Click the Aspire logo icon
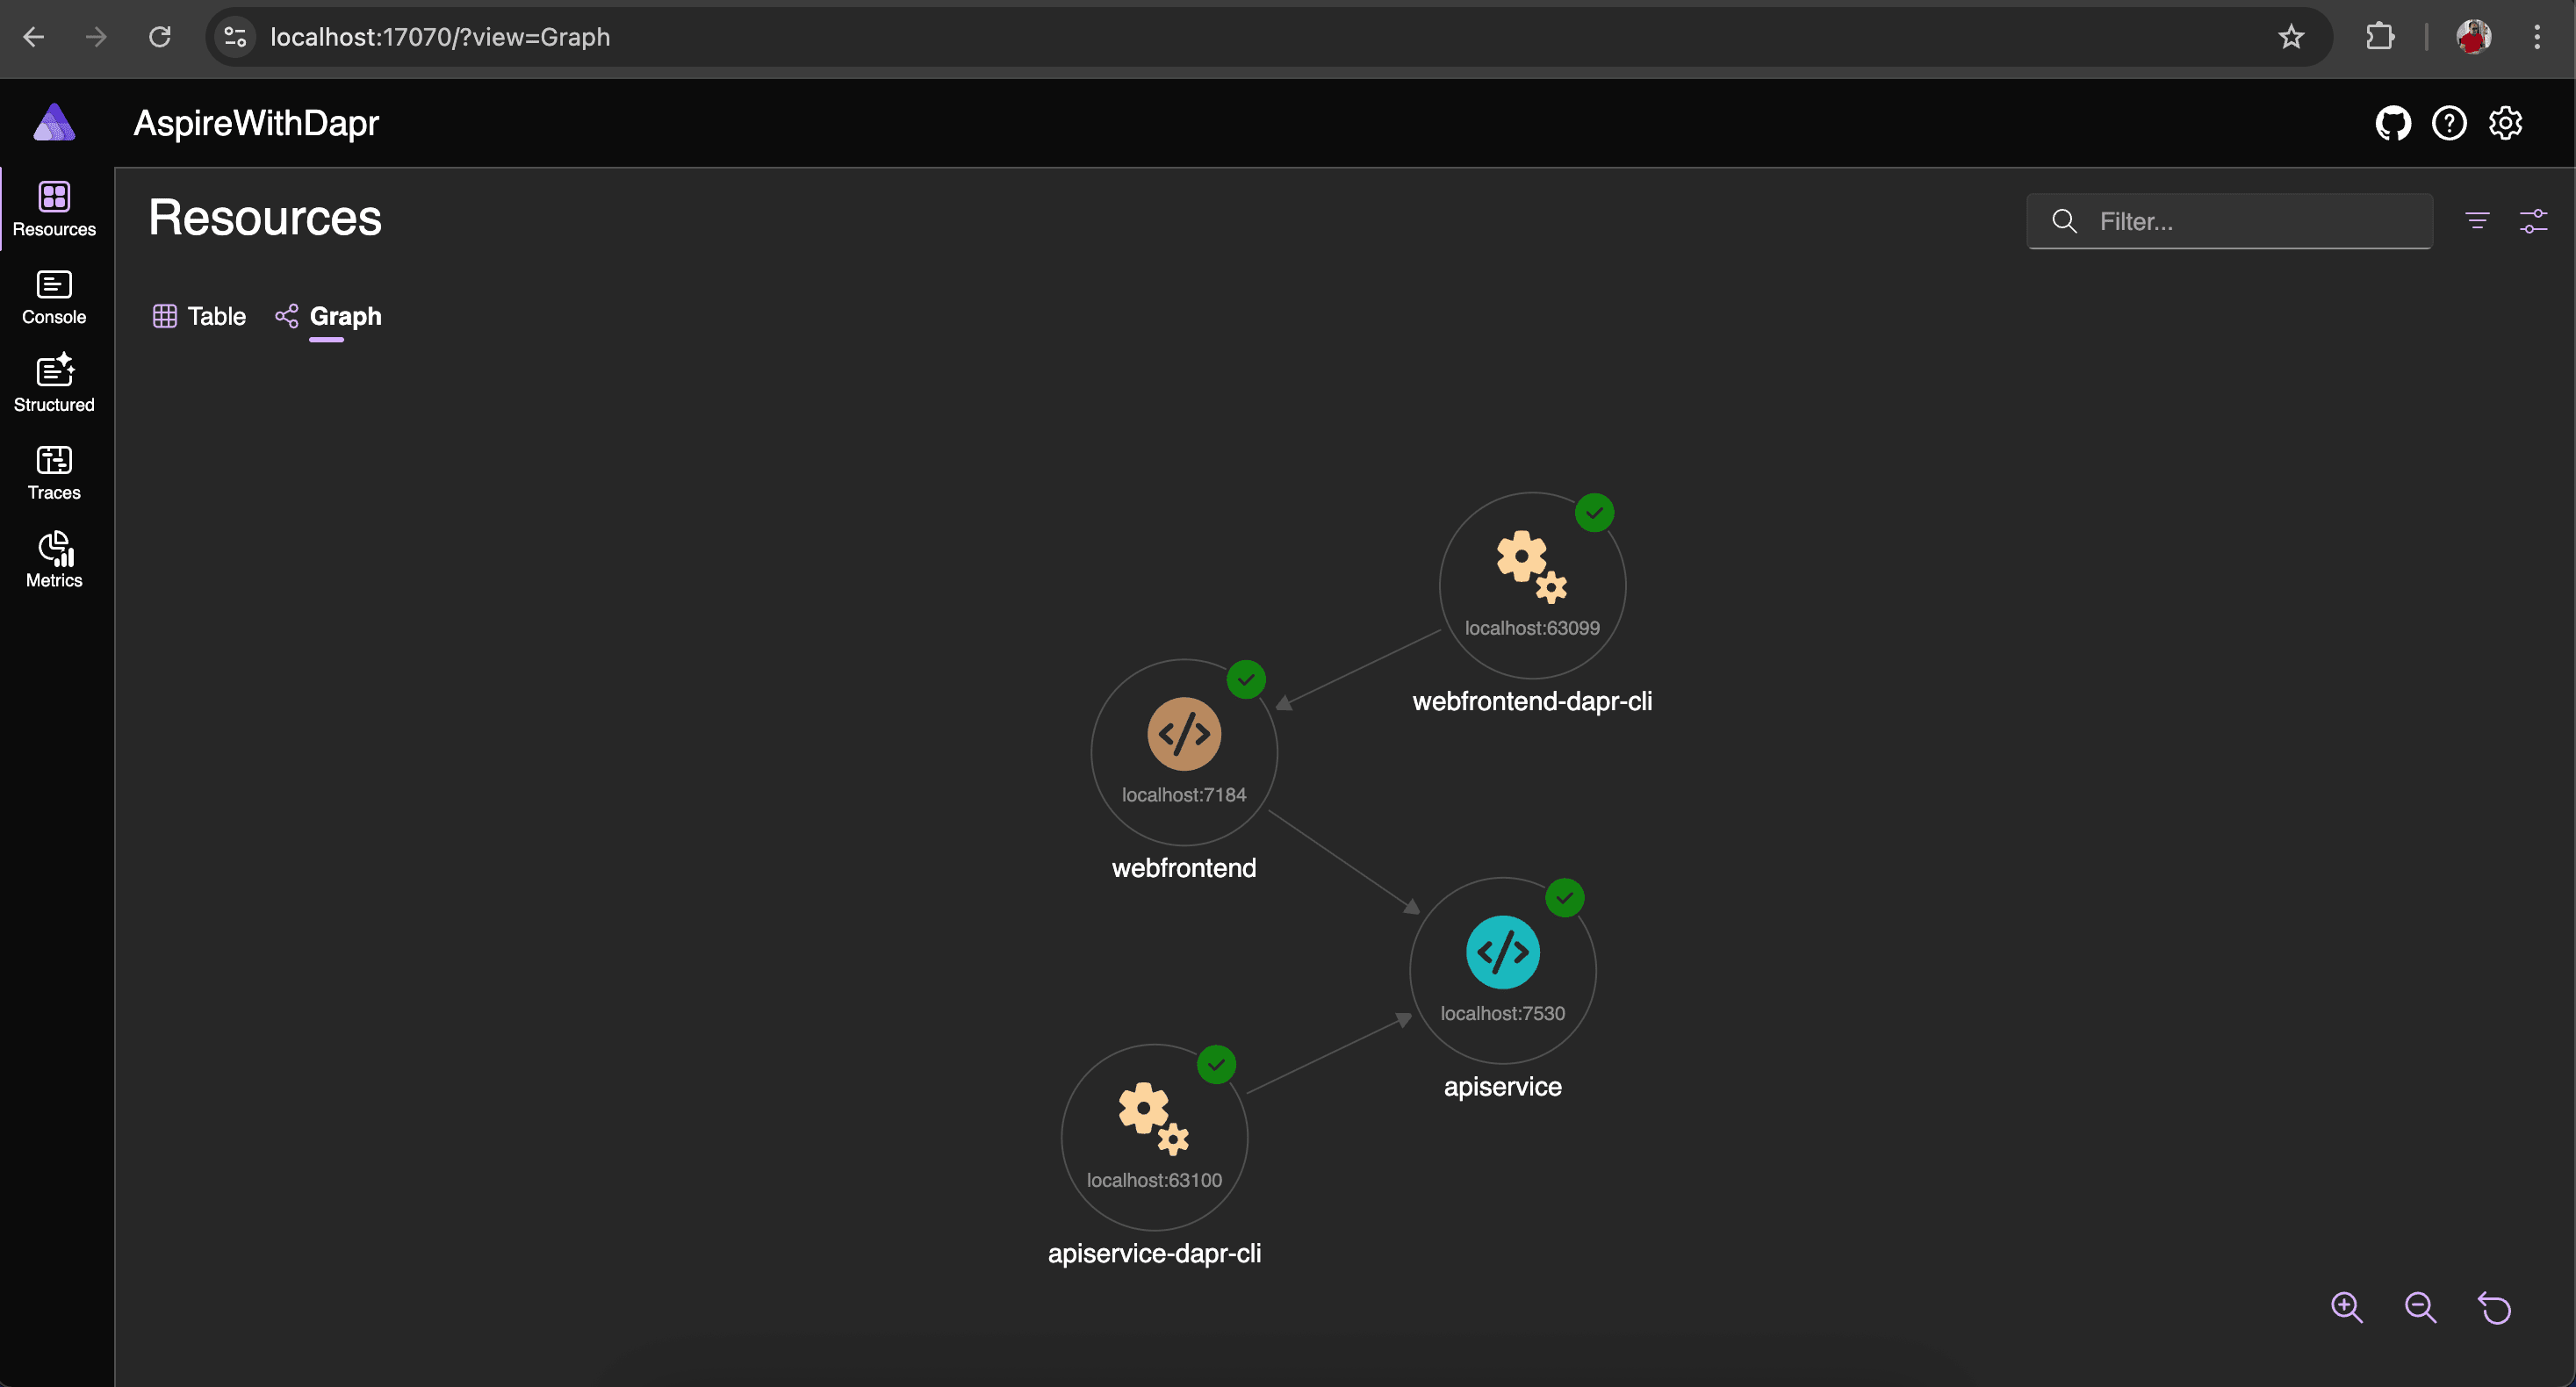This screenshot has height=1387, width=2576. (x=54, y=123)
